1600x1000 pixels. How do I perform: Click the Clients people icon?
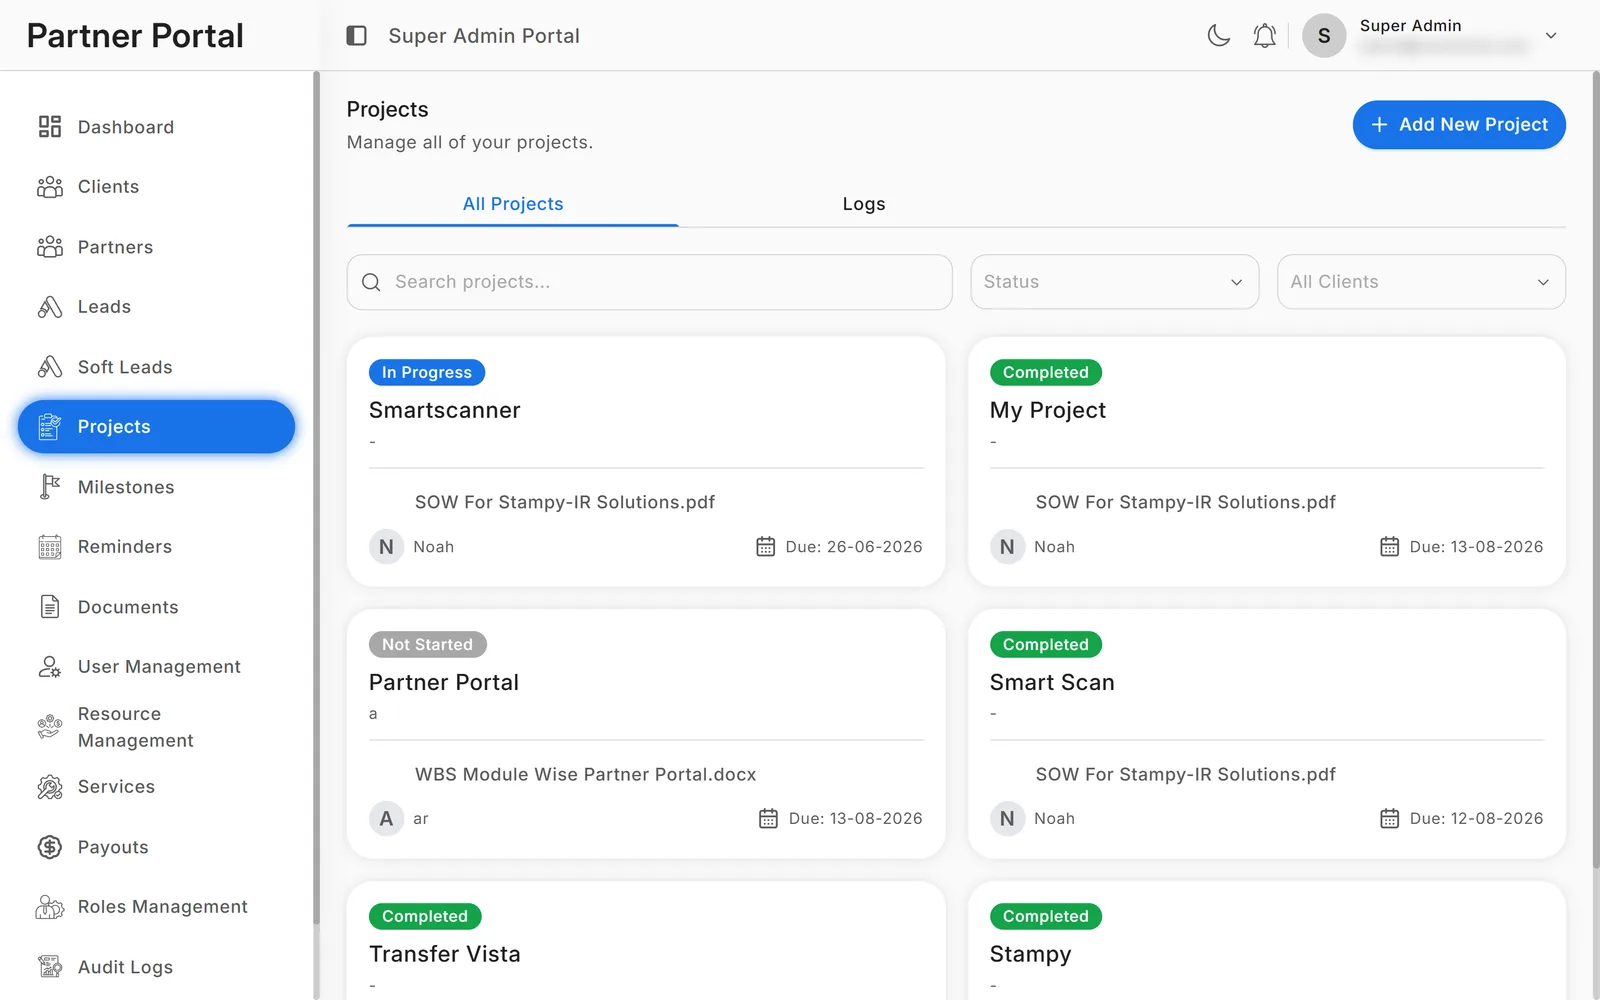point(50,187)
